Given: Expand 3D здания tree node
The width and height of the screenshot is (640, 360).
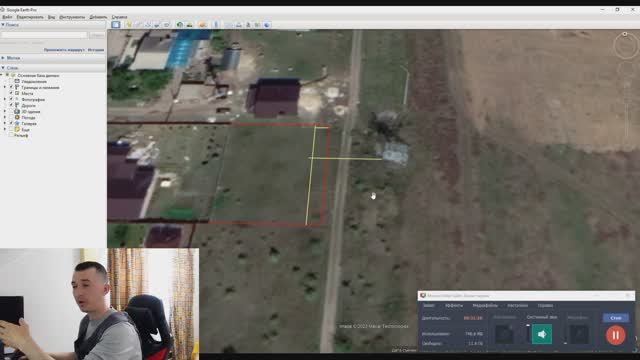Looking at the screenshot, I should click(5, 111).
